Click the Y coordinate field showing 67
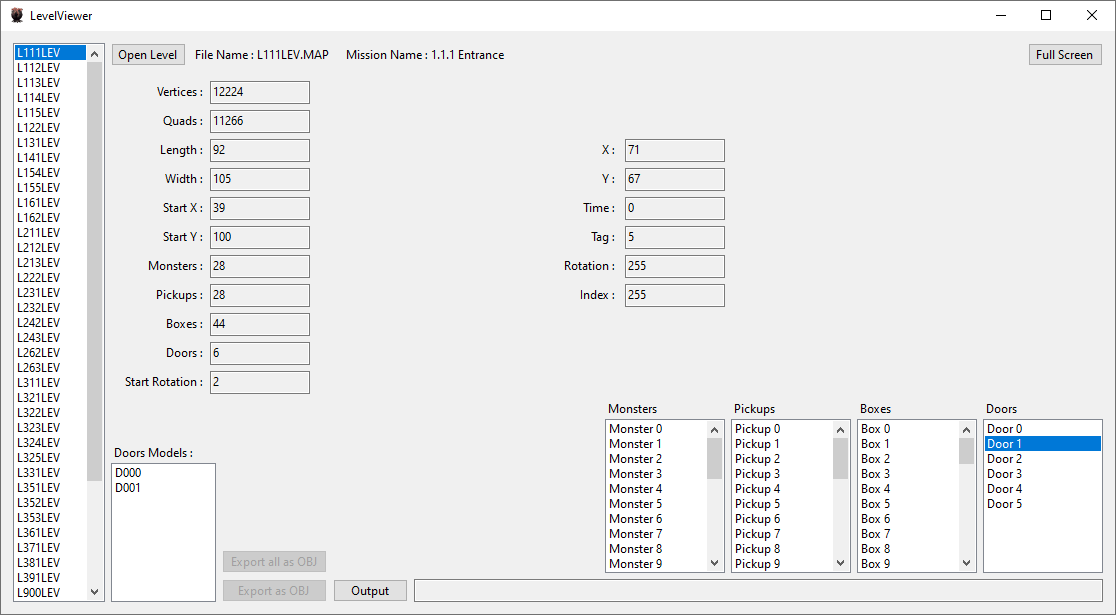This screenshot has height=615, width=1116. click(x=675, y=179)
